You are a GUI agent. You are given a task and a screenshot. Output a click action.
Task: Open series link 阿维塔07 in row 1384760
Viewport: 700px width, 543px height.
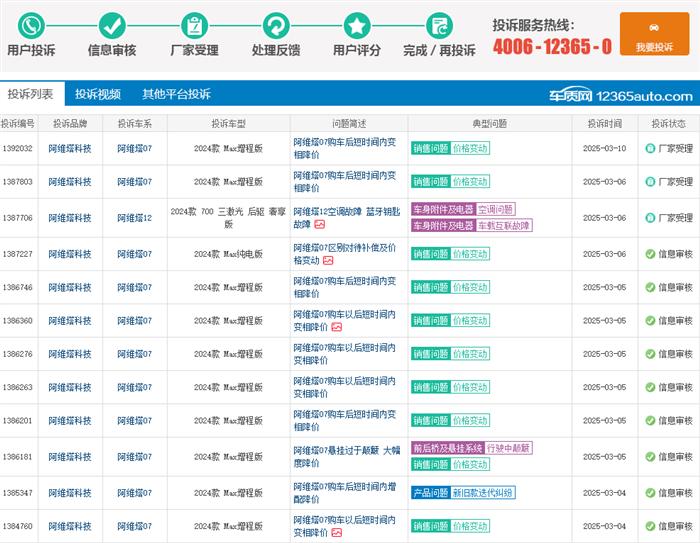134,526
